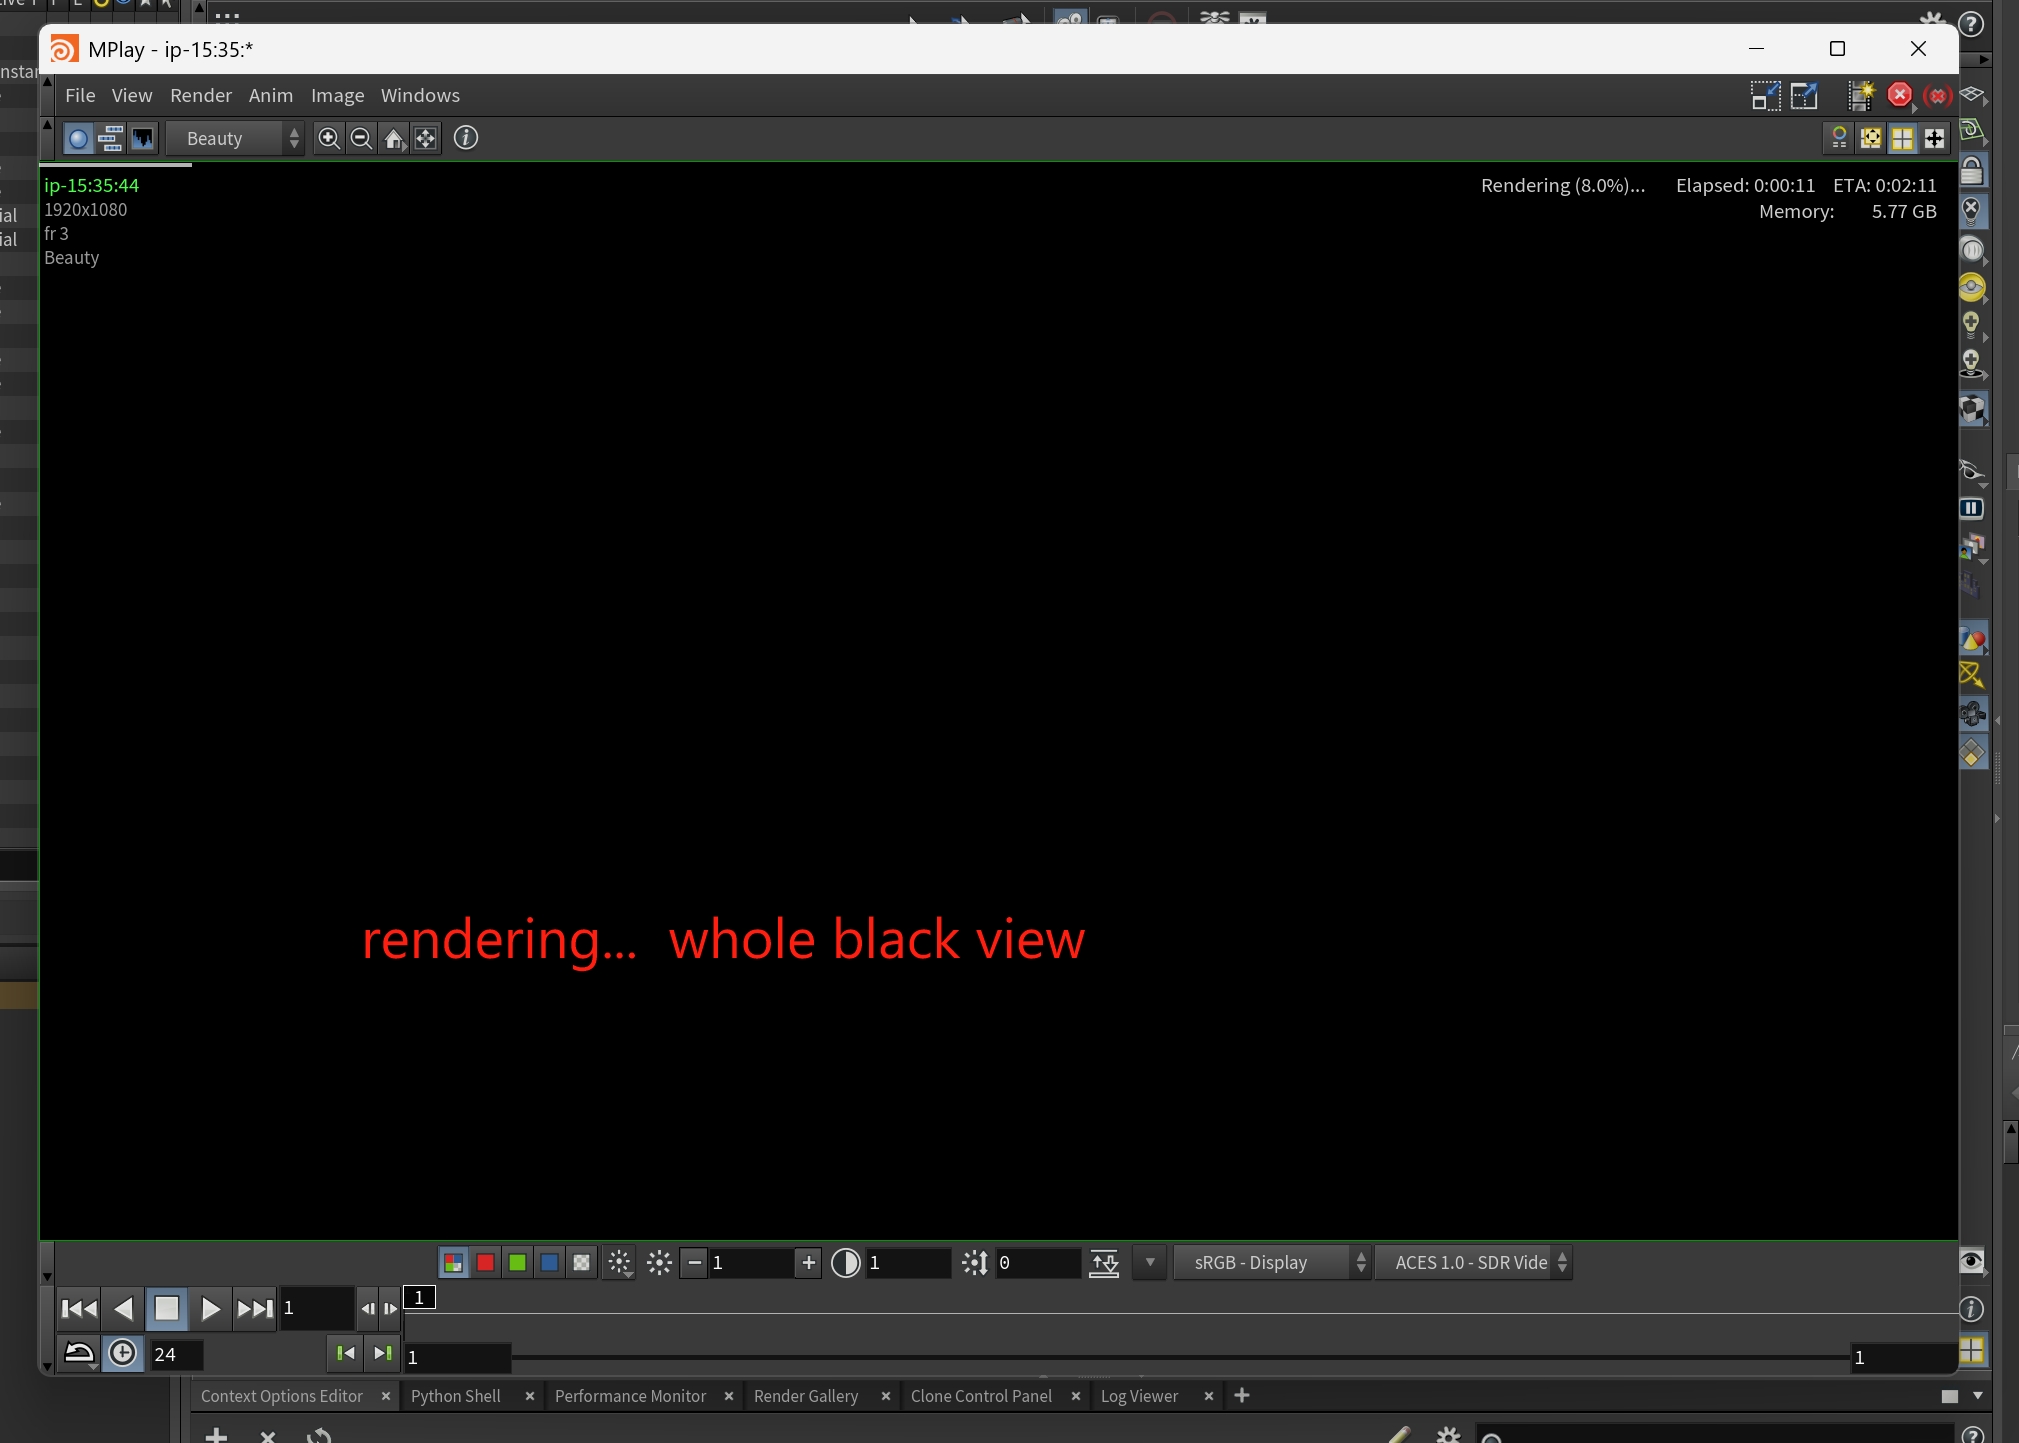
Task: Click the gamma half-circle icon
Action: click(x=845, y=1263)
